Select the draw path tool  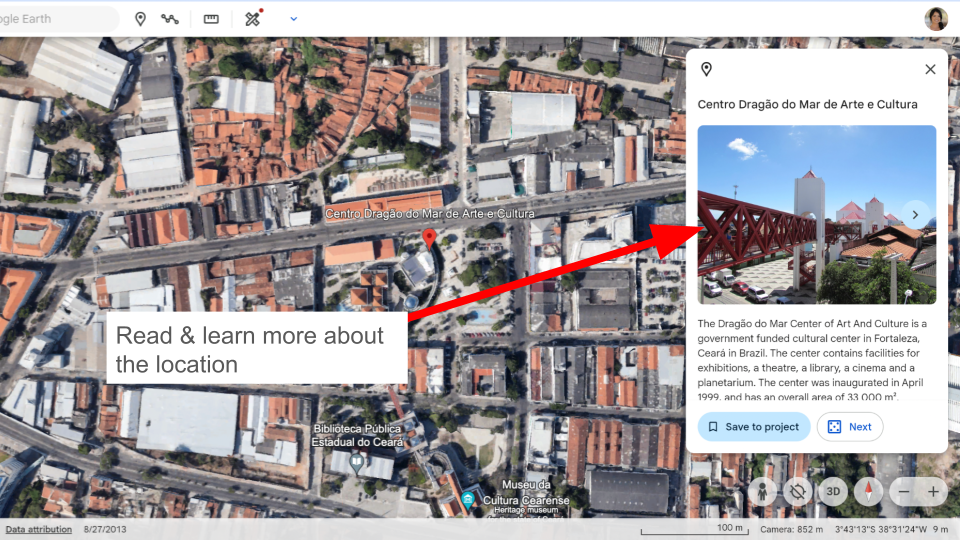click(x=170, y=19)
